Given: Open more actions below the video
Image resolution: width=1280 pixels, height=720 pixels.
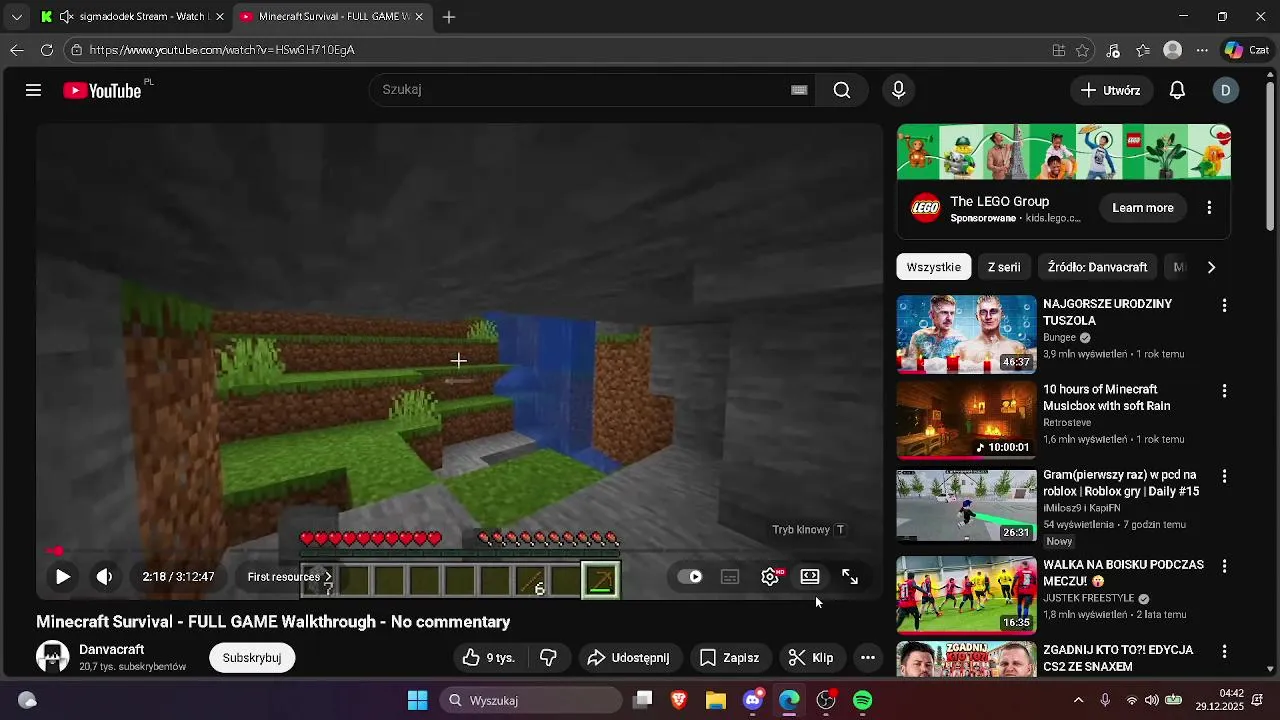Looking at the screenshot, I should tap(868, 658).
